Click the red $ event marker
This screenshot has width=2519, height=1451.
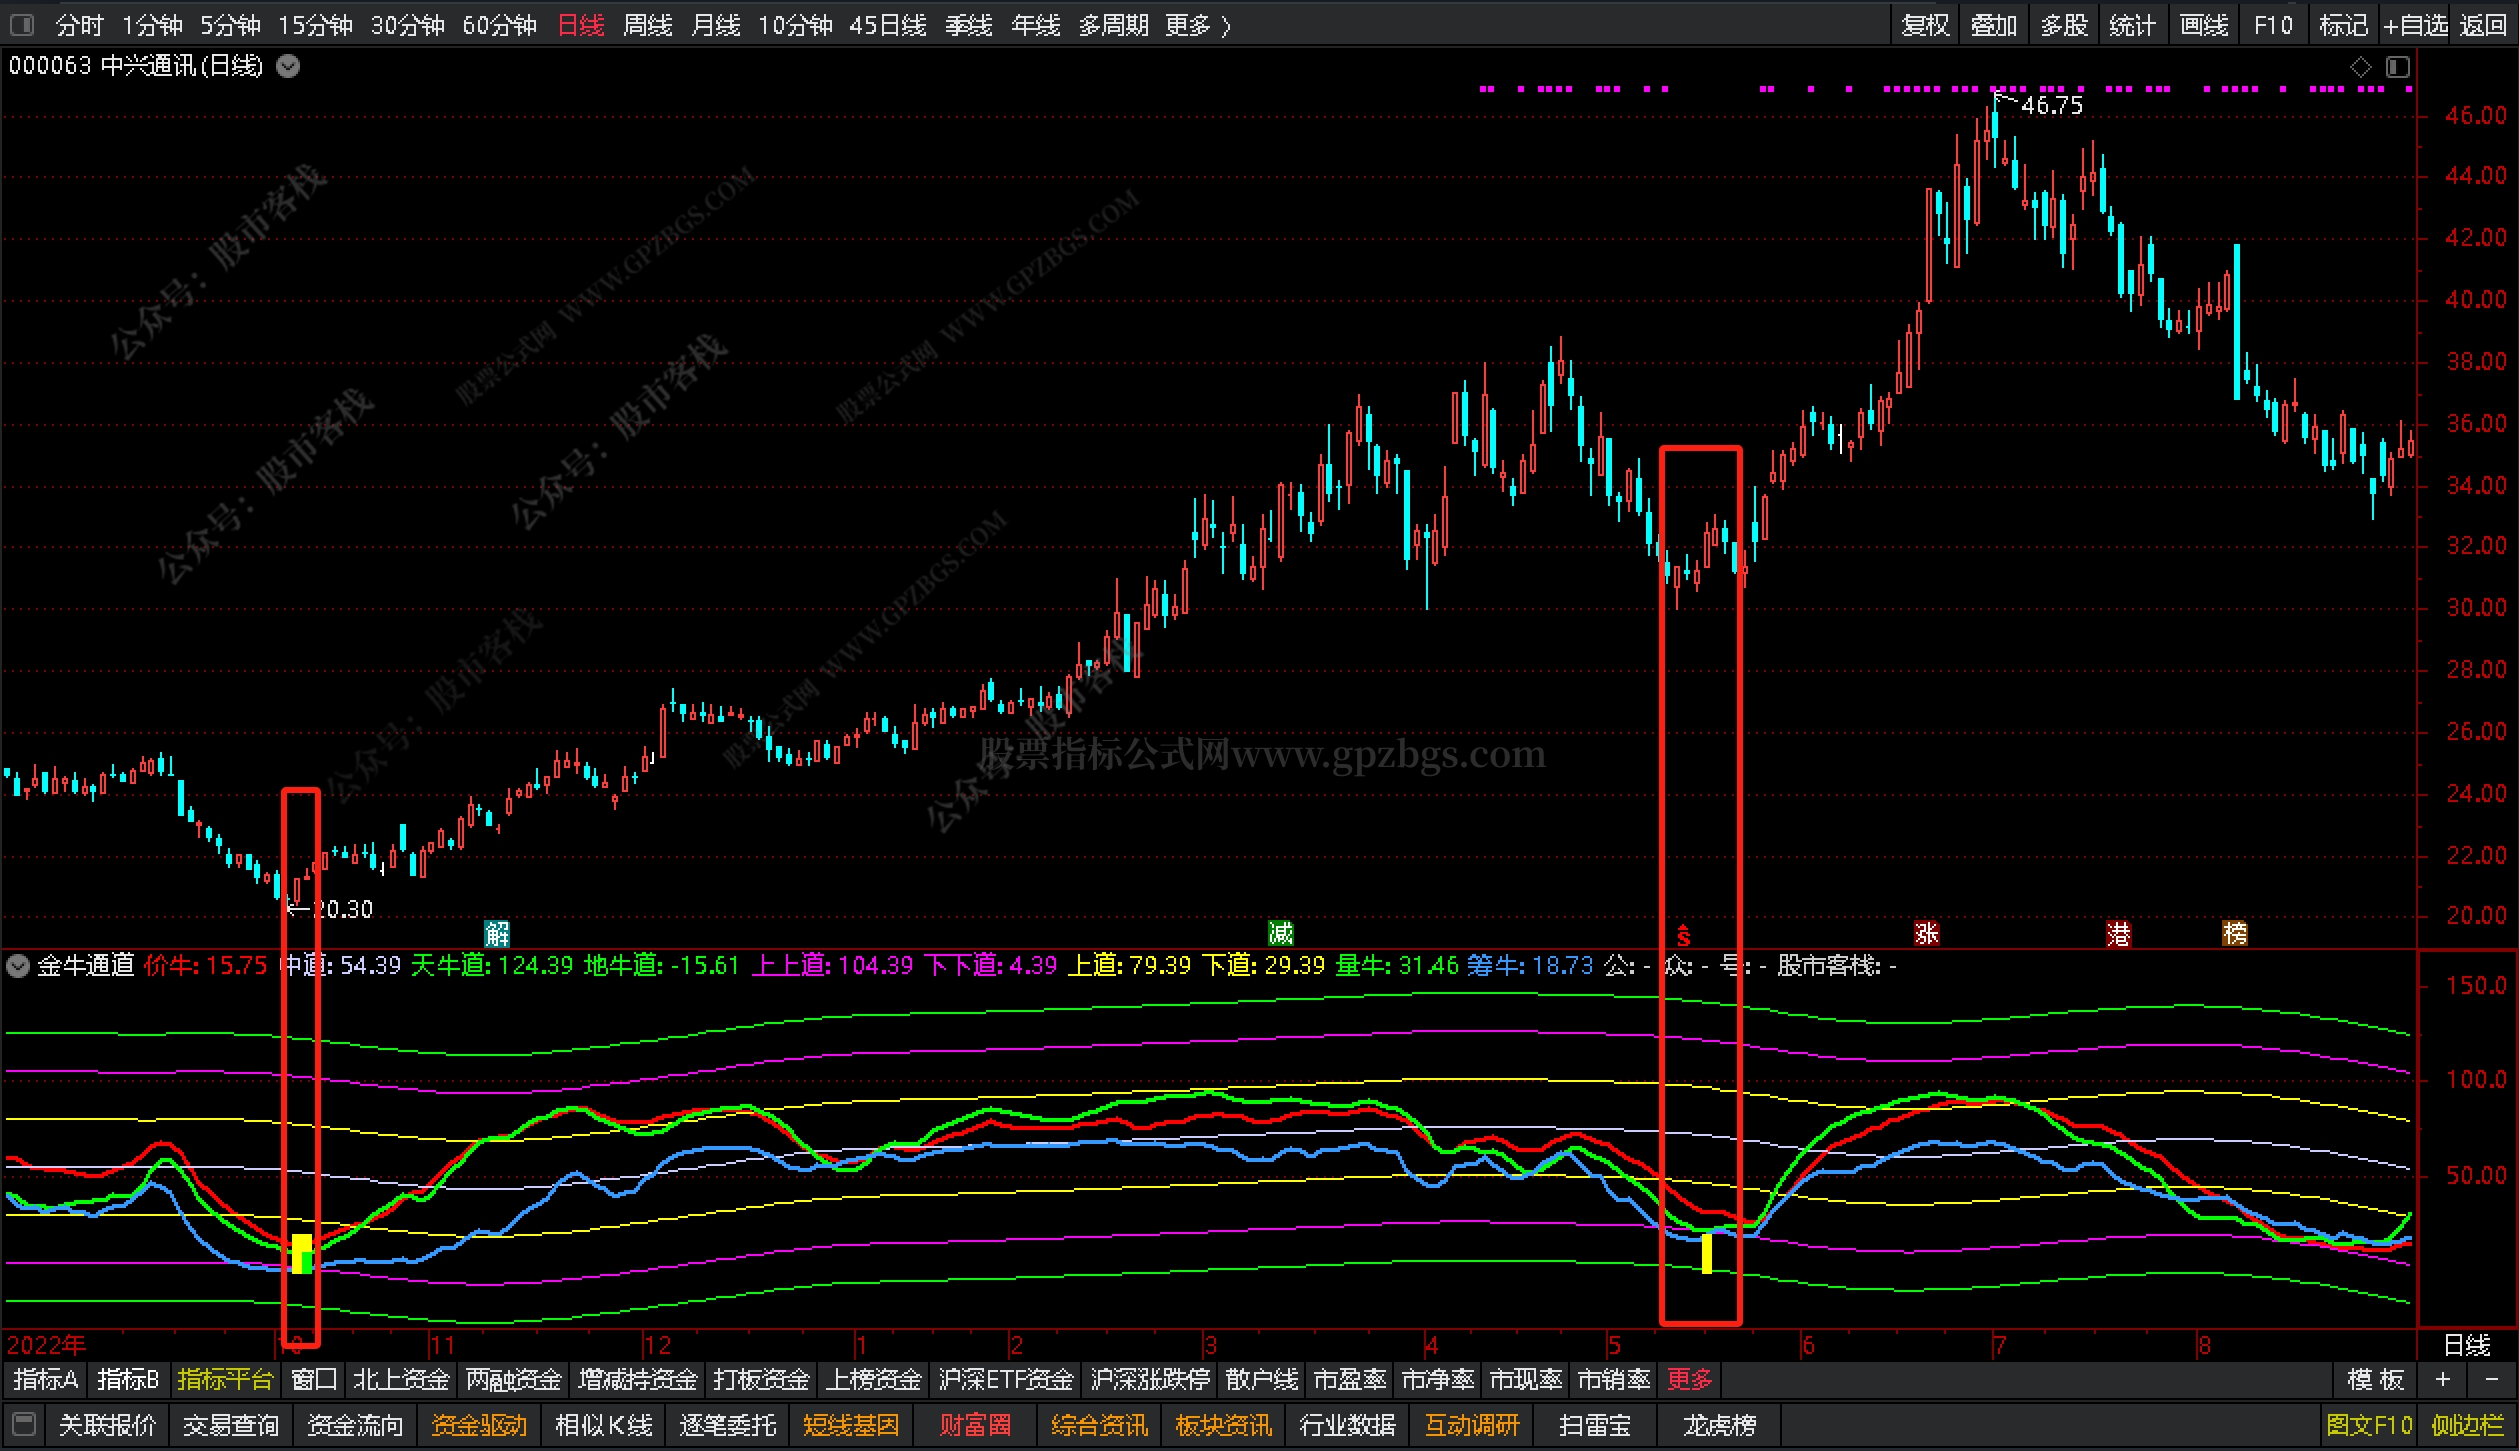pos(1684,936)
